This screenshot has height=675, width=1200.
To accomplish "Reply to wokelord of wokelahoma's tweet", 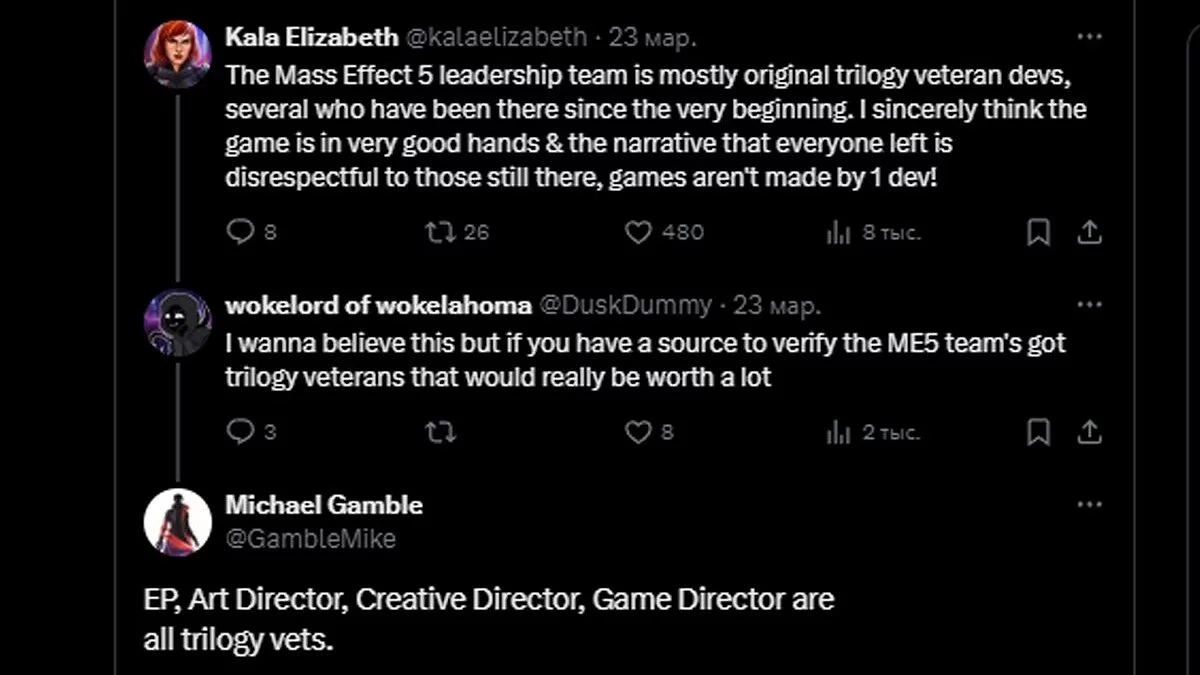I will click(x=241, y=432).
